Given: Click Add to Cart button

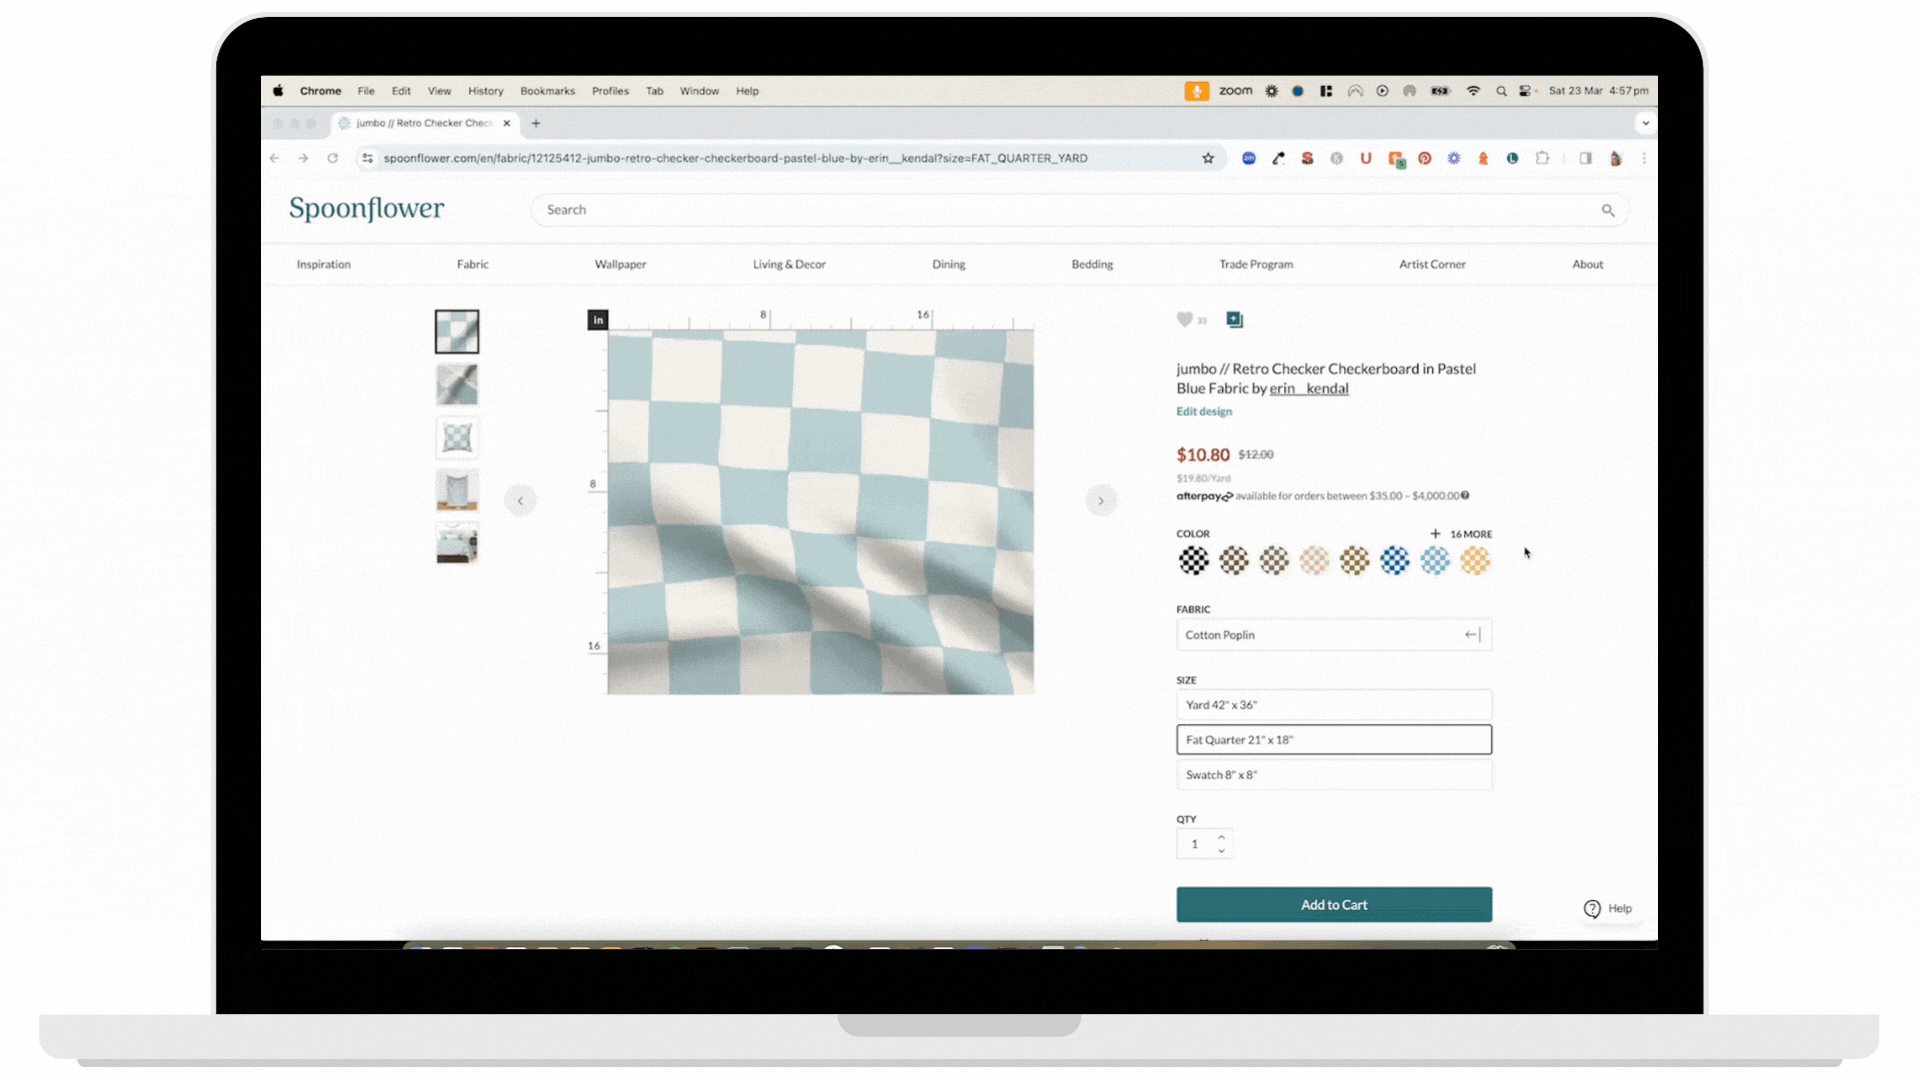Looking at the screenshot, I should tap(1333, 905).
